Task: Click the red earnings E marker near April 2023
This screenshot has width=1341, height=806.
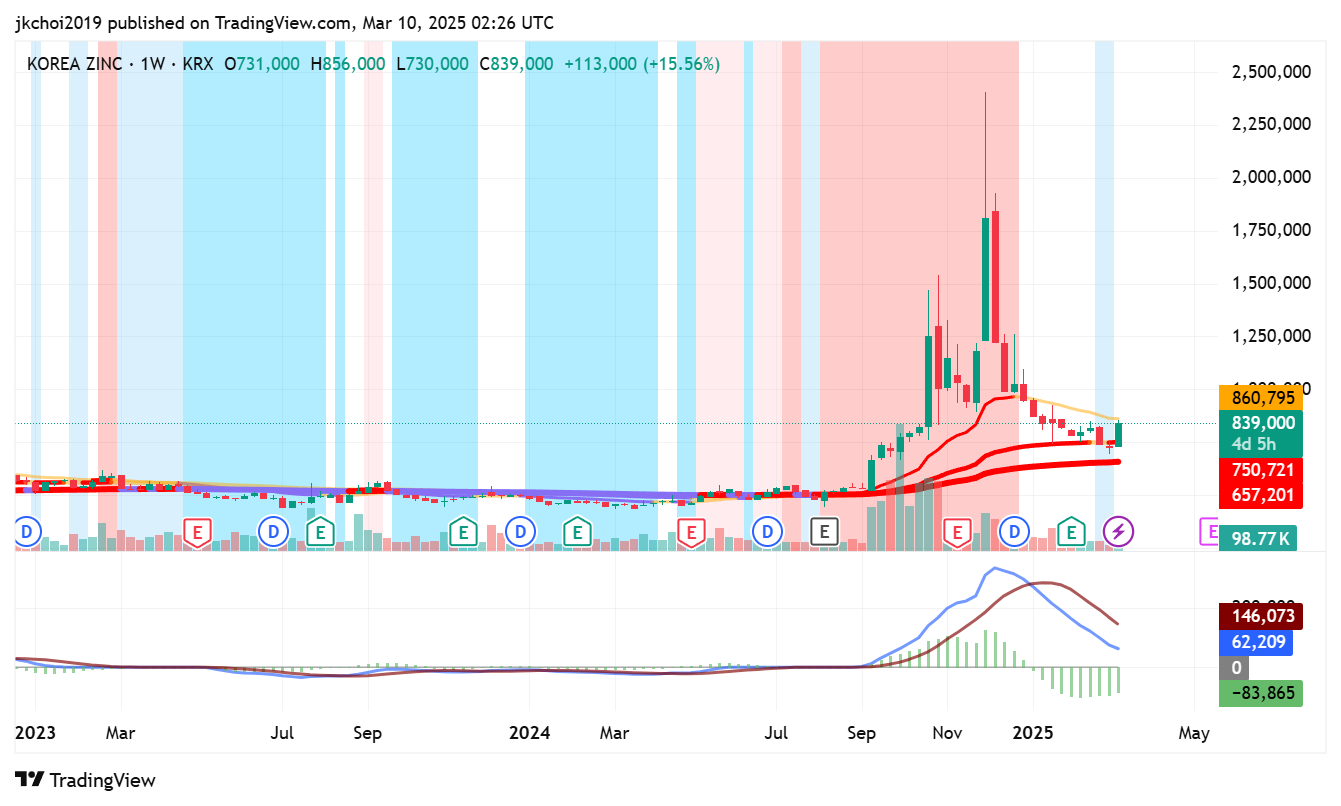Action: click(197, 531)
